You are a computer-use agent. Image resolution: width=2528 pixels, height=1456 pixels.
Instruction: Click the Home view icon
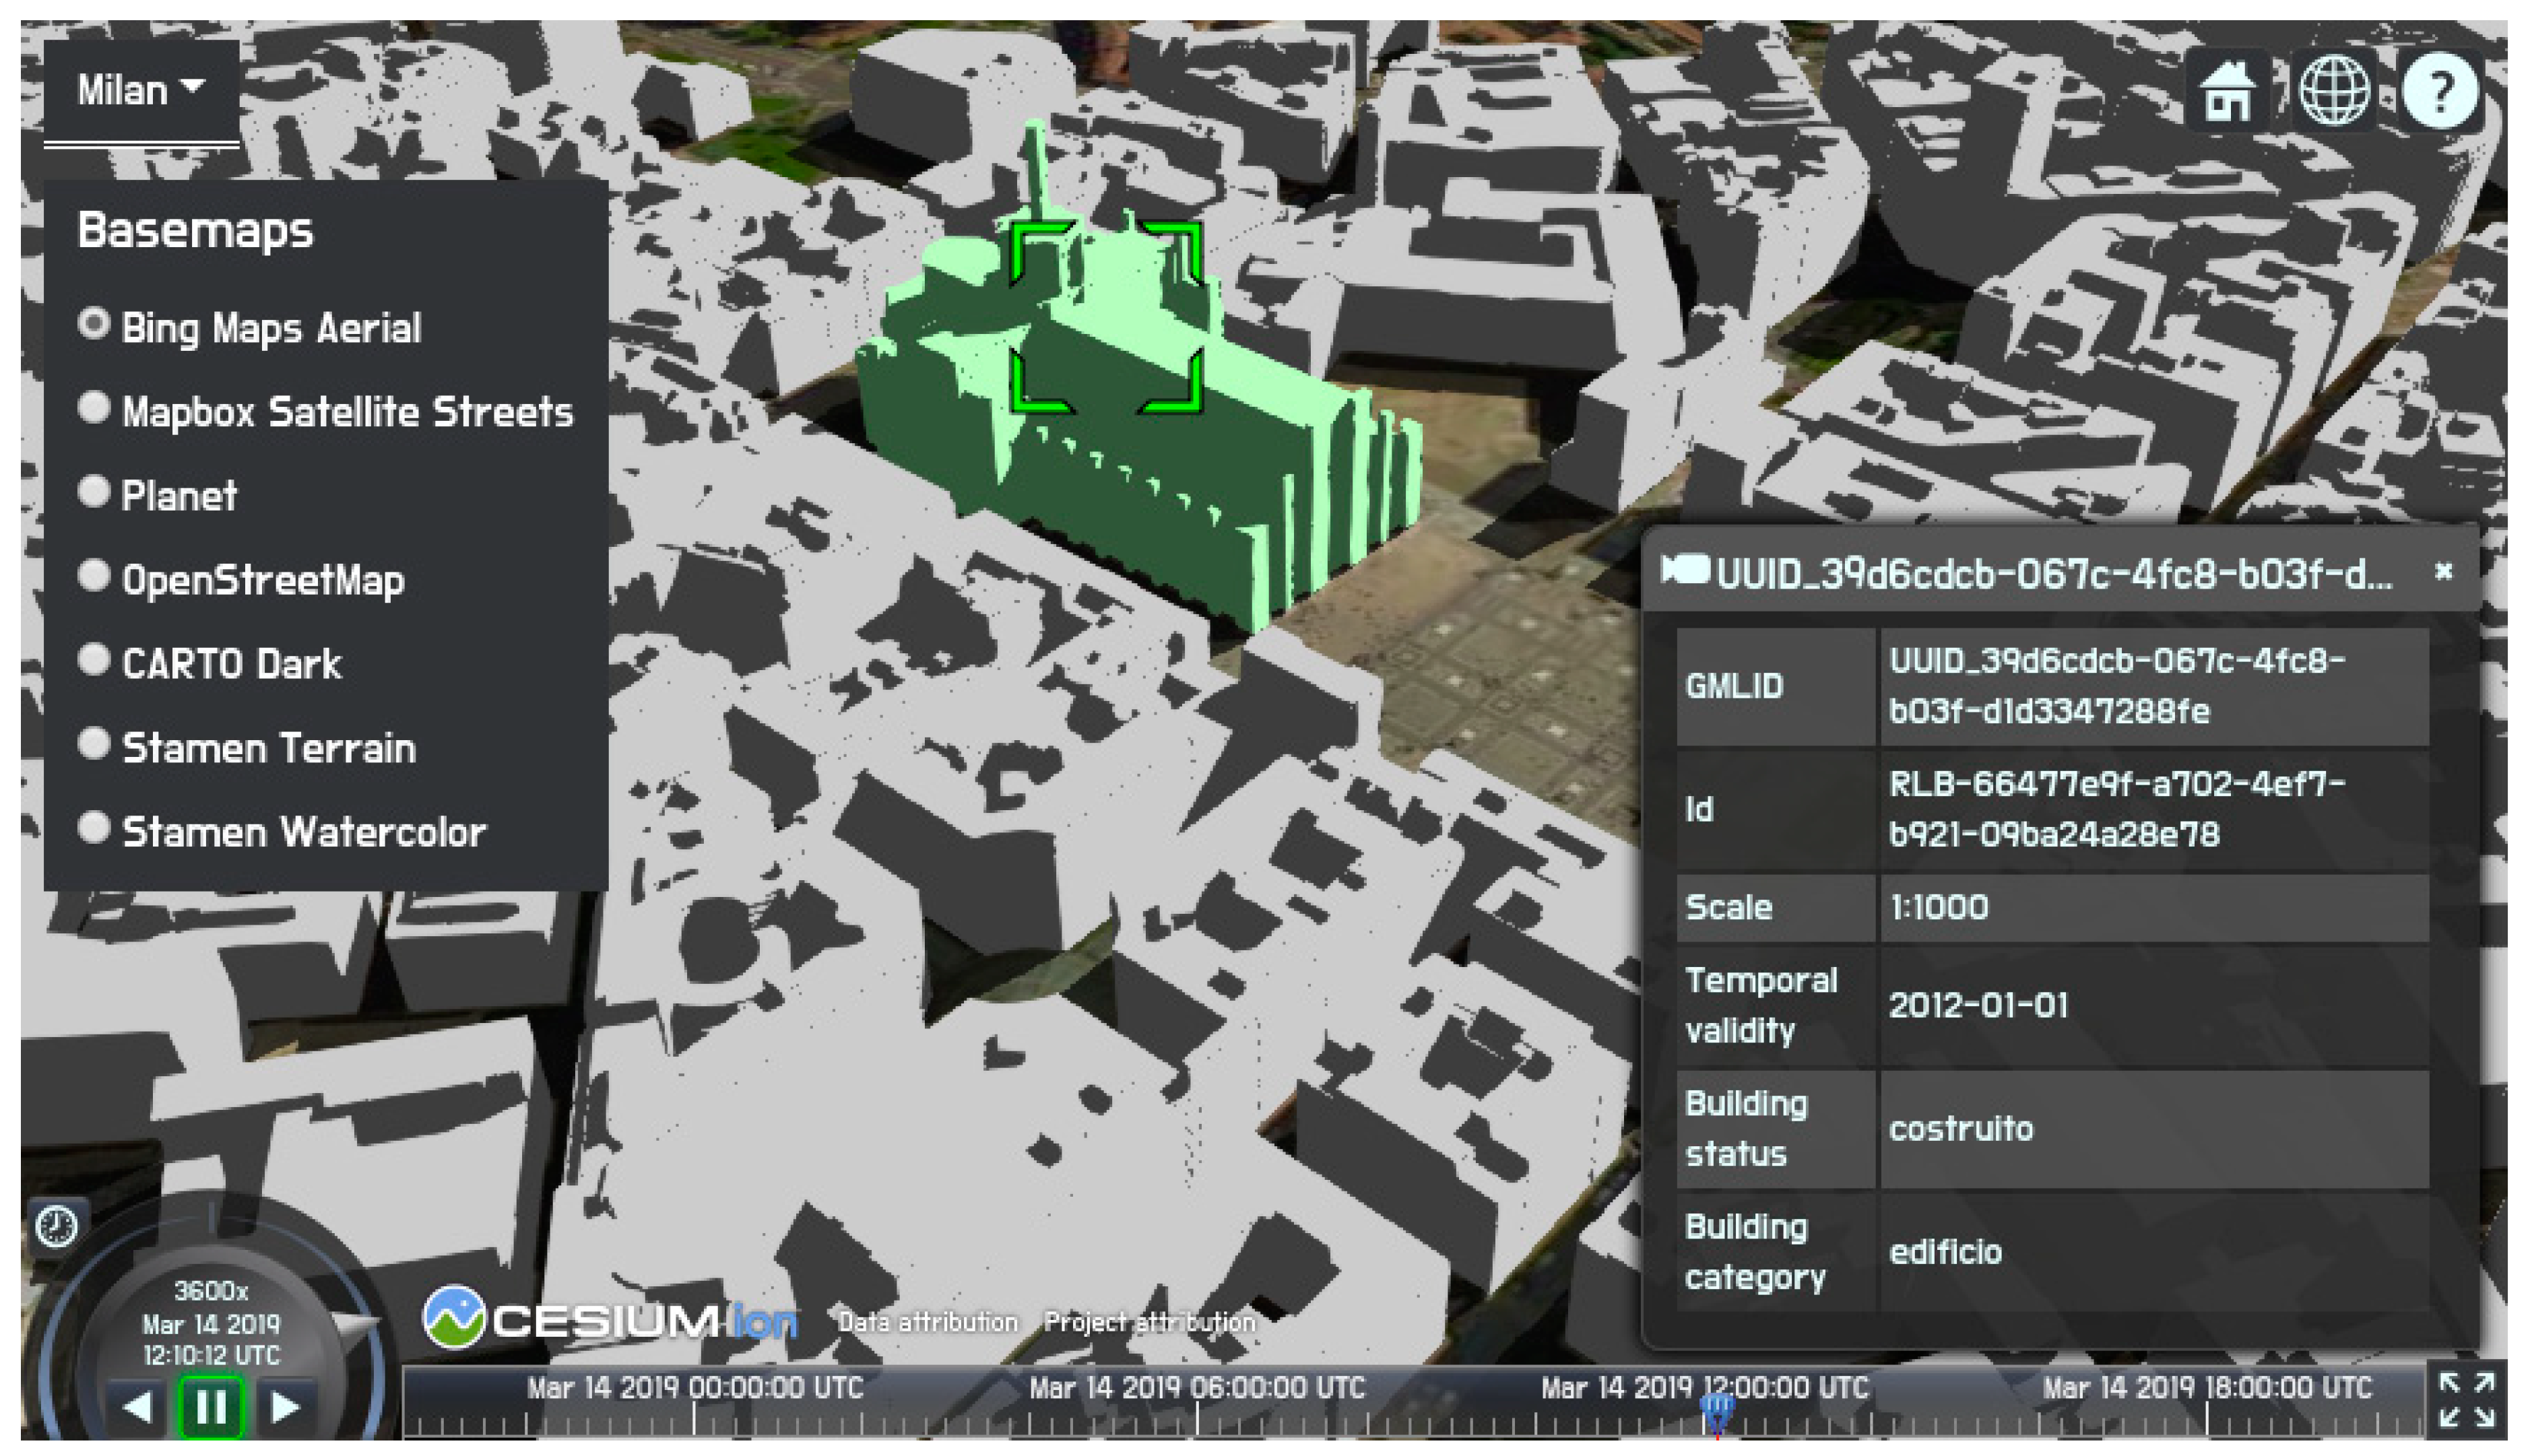coord(2228,92)
